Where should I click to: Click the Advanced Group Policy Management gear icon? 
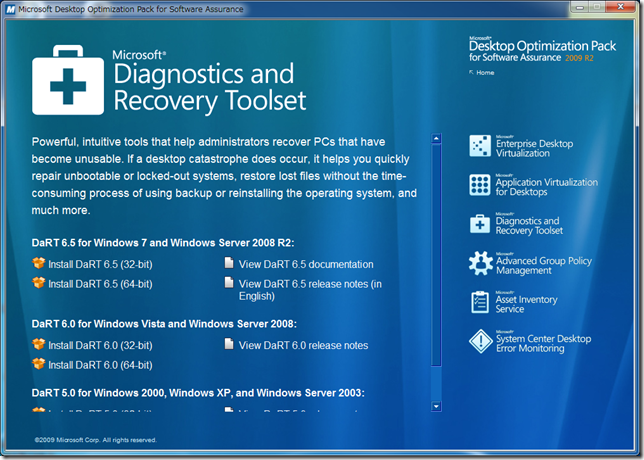point(481,263)
